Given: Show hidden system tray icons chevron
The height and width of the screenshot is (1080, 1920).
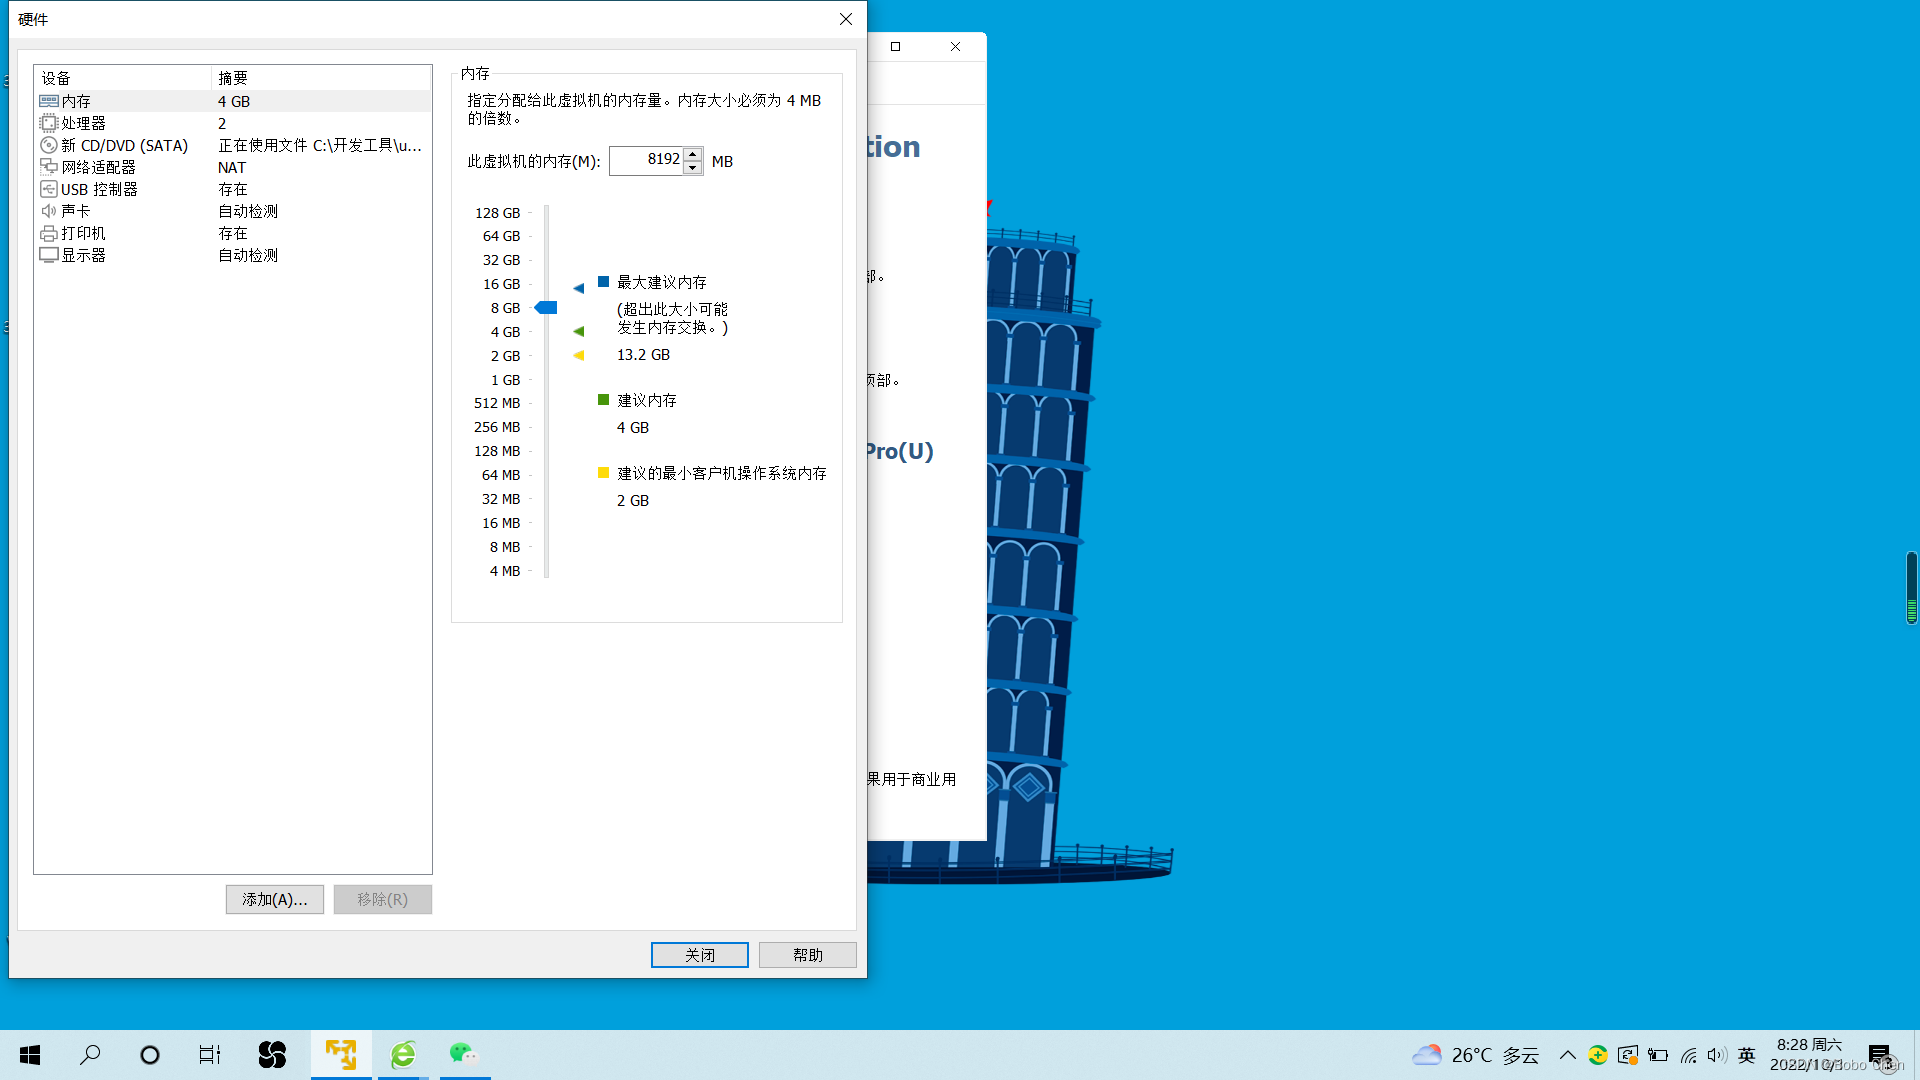Looking at the screenshot, I should pyautogui.click(x=1567, y=1055).
